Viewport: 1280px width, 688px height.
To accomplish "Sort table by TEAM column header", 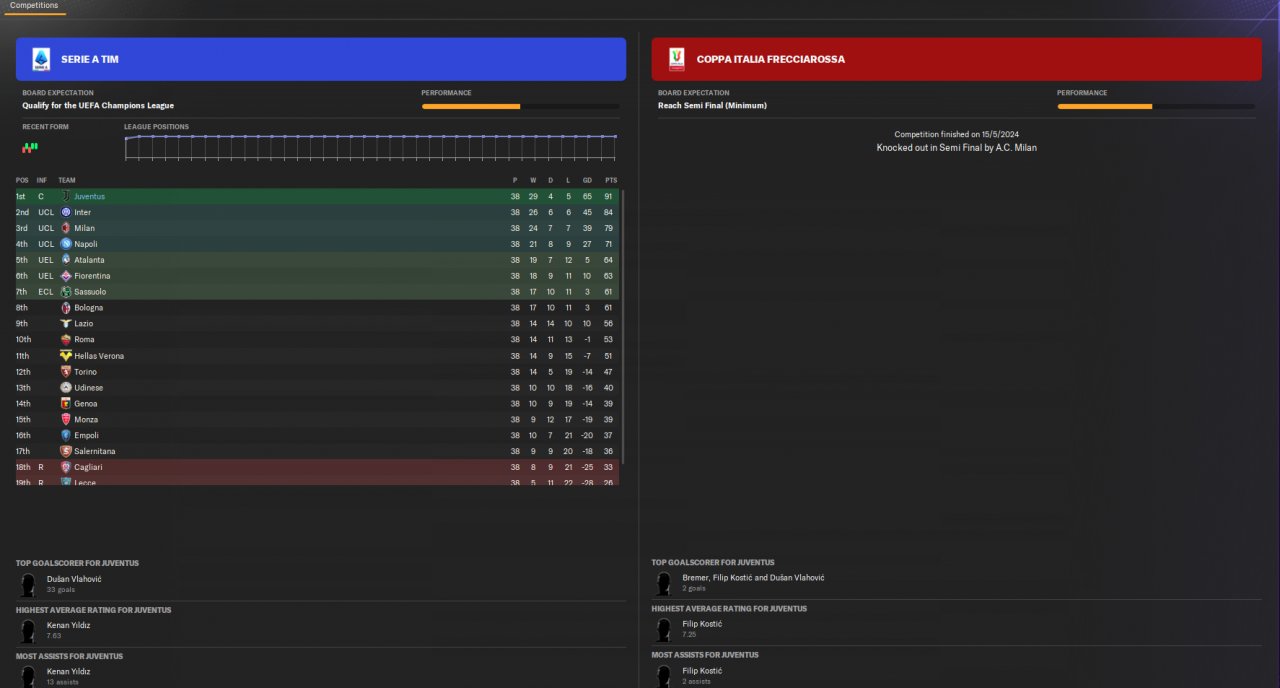I will tap(67, 180).
